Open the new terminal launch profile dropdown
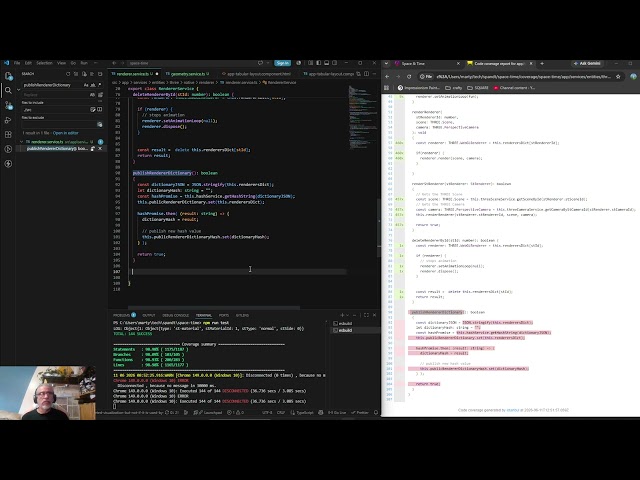 (347, 315)
